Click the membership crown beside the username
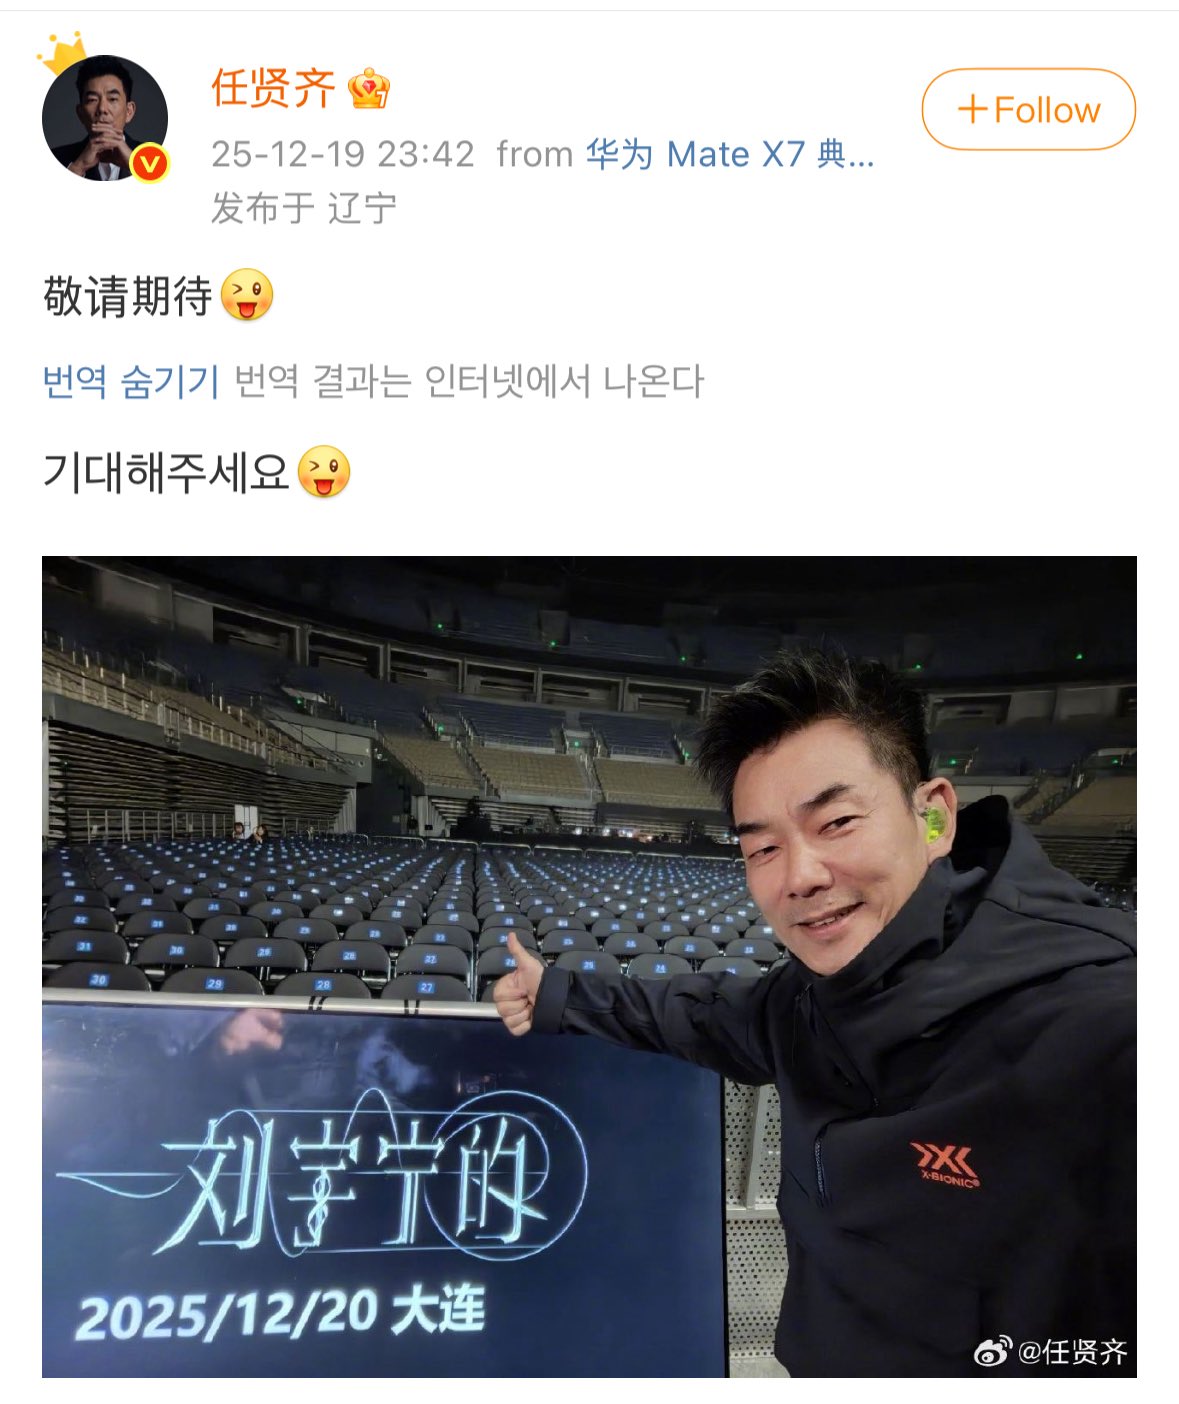The image size is (1179, 1404). (x=369, y=89)
